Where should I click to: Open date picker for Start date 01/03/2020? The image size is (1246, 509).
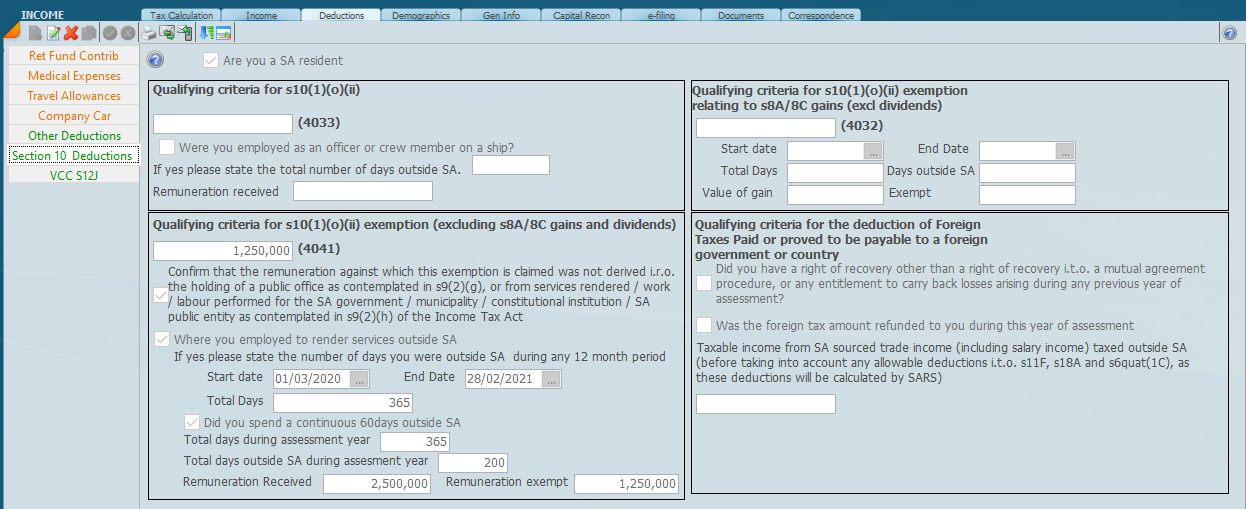[x=360, y=379]
